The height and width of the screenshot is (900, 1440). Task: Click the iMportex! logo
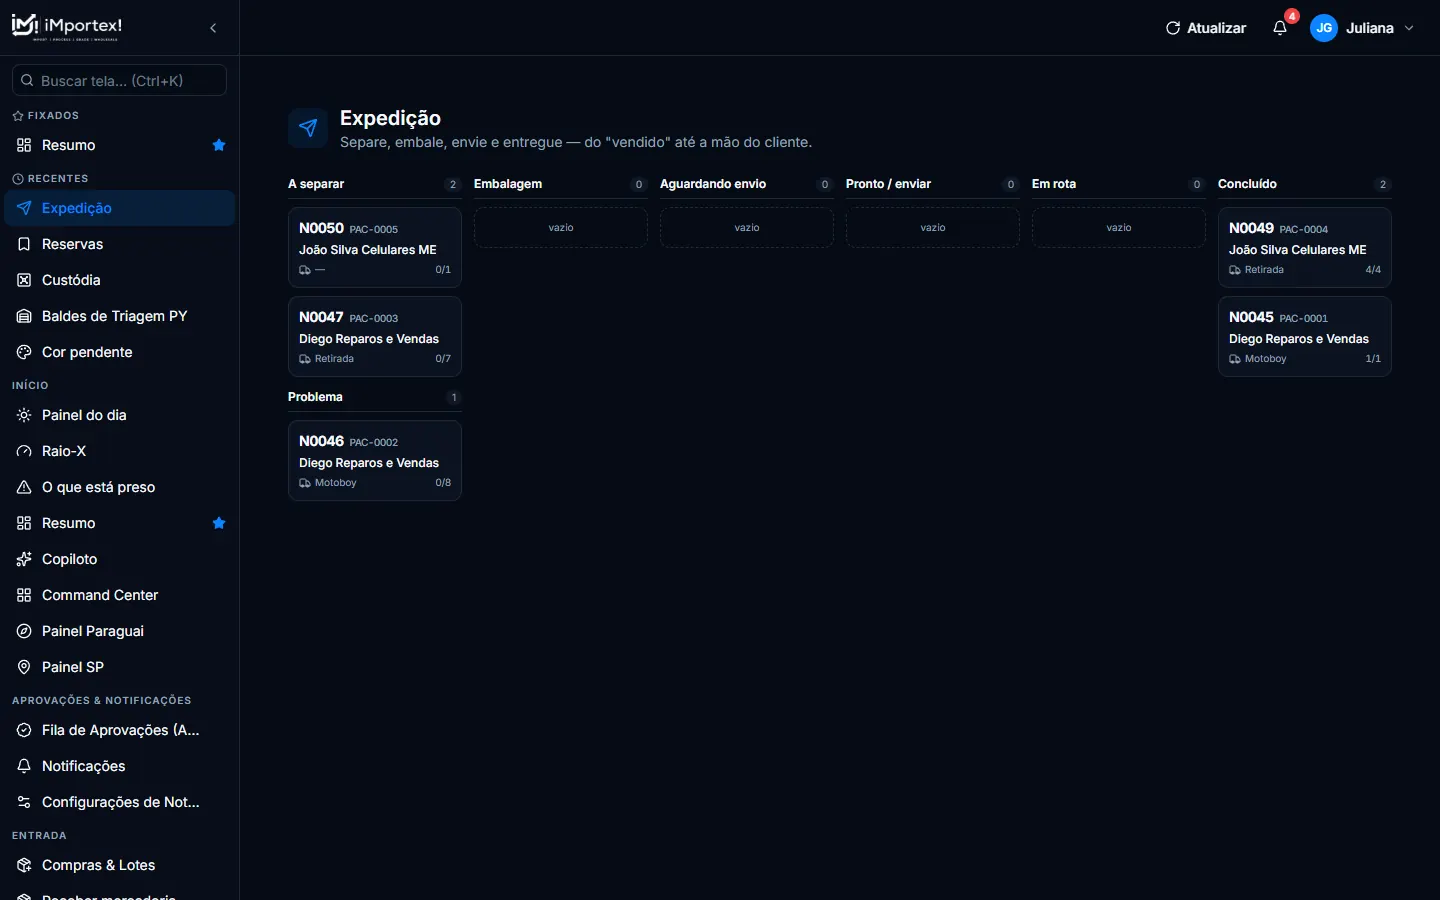(x=67, y=27)
